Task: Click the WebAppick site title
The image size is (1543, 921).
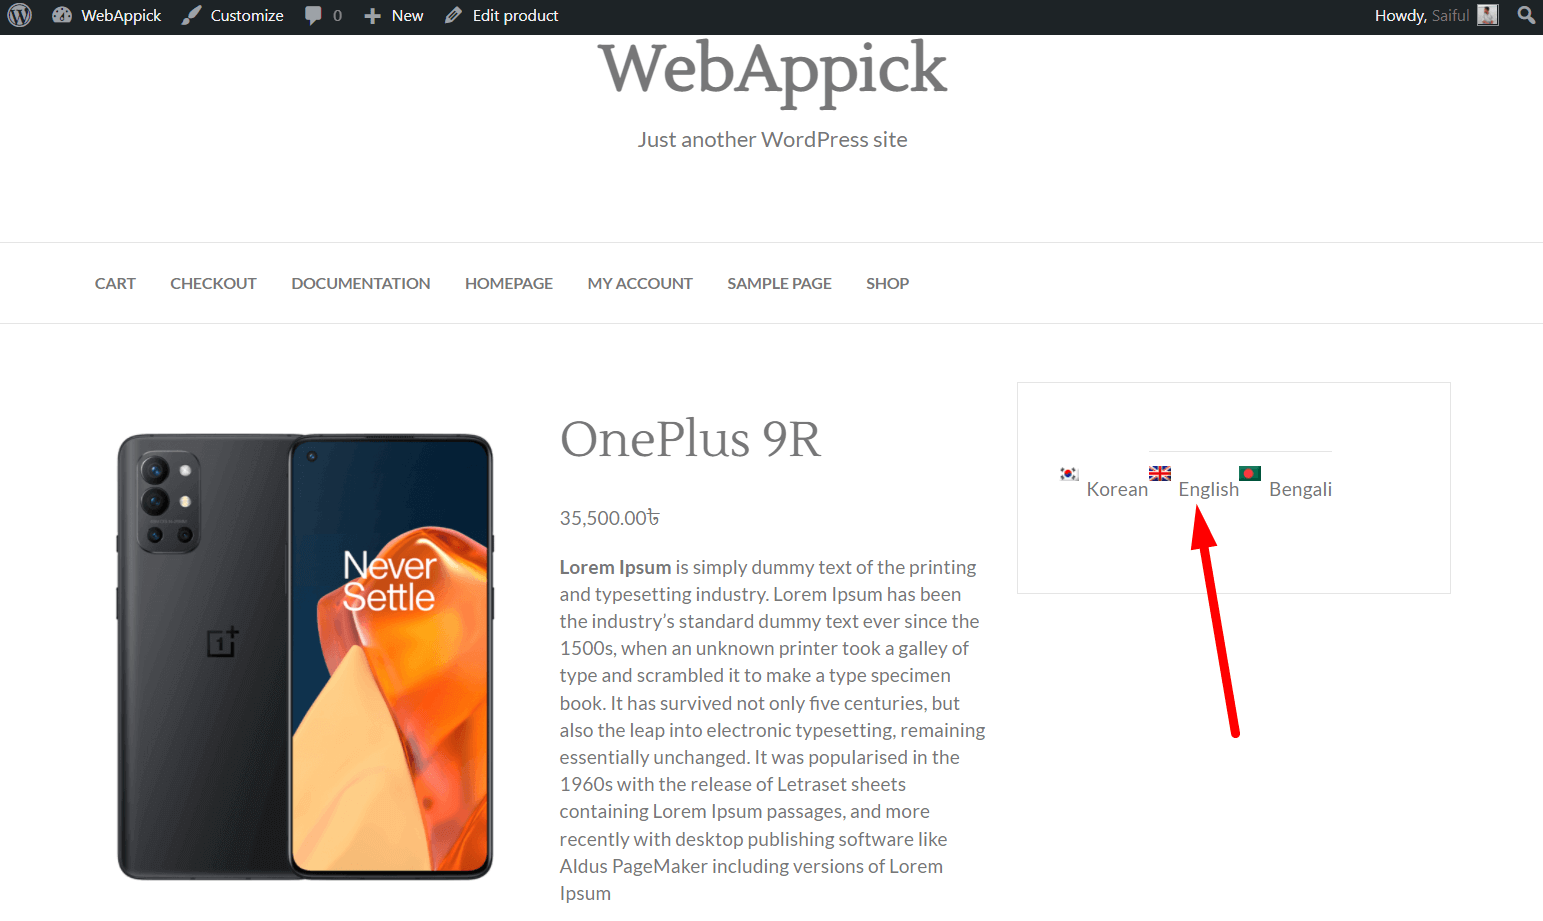Action: coord(772,69)
